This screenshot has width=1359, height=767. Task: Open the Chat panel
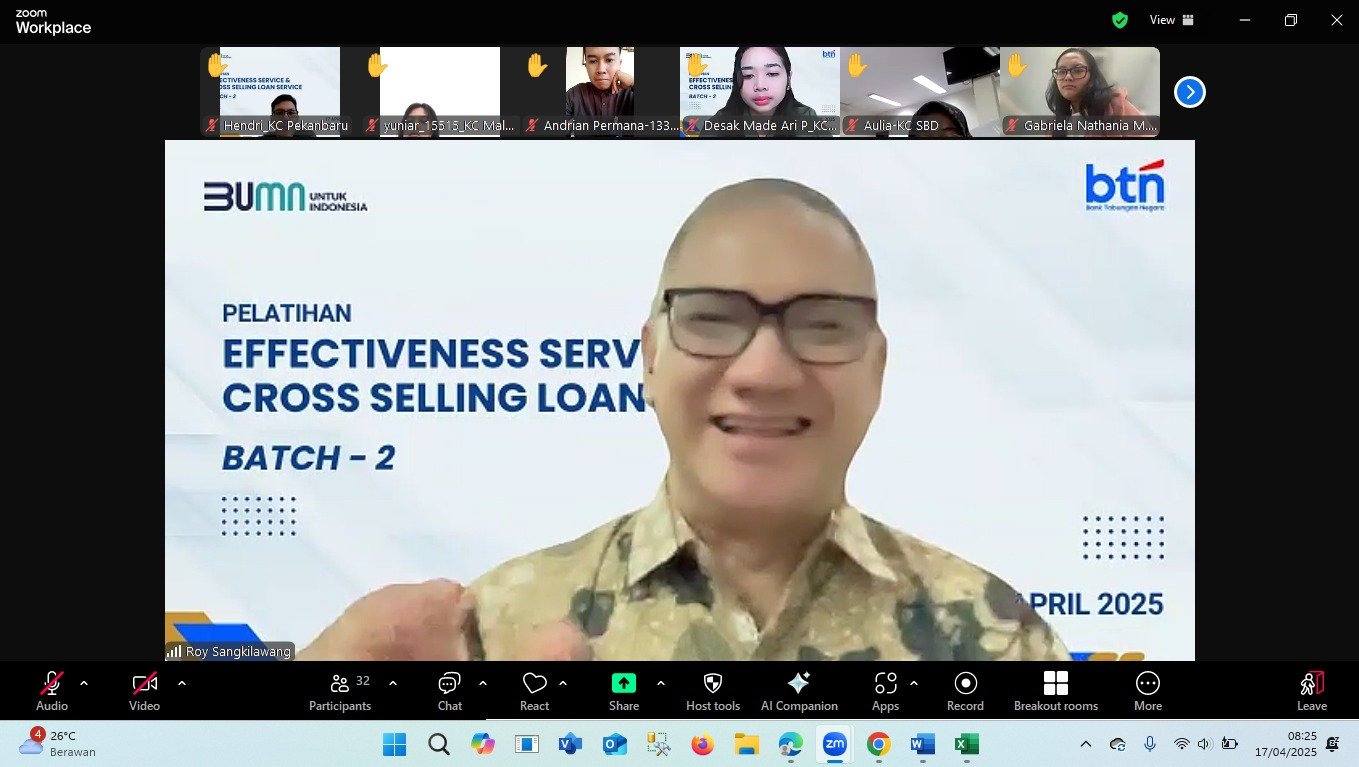pyautogui.click(x=449, y=690)
